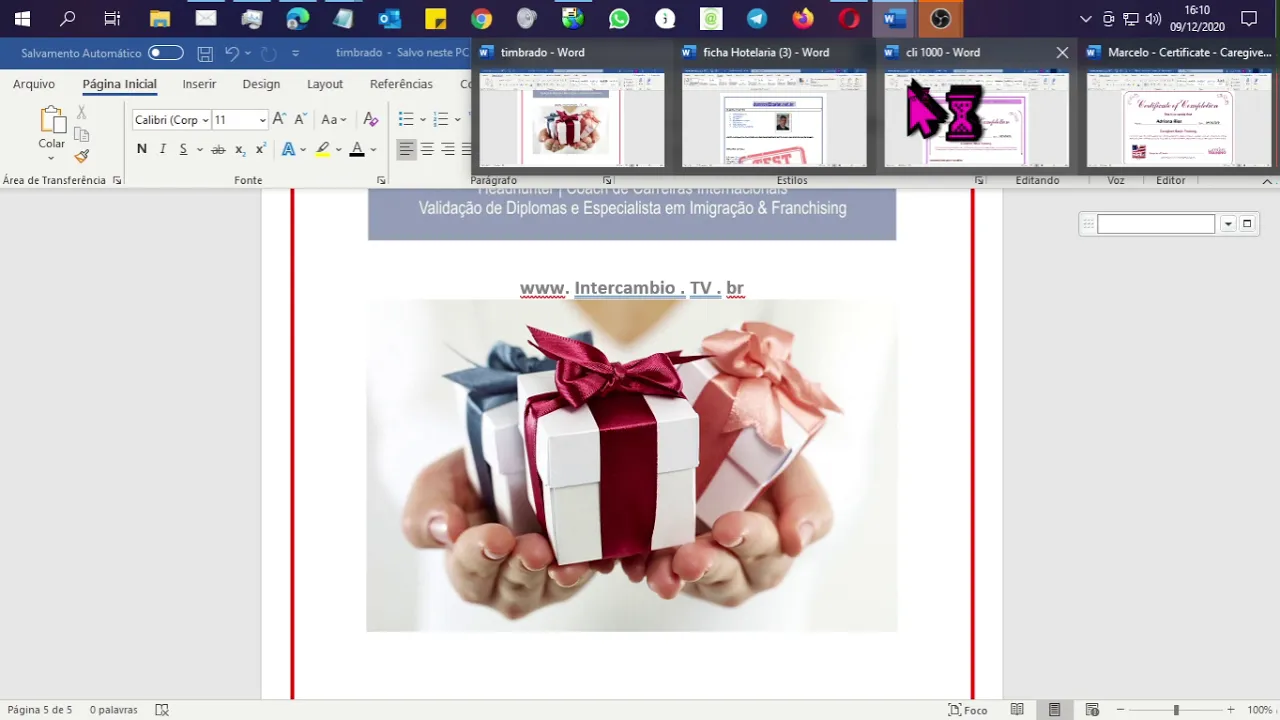Open the Referências tab
The image size is (1280, 720).
click(401, 84)
